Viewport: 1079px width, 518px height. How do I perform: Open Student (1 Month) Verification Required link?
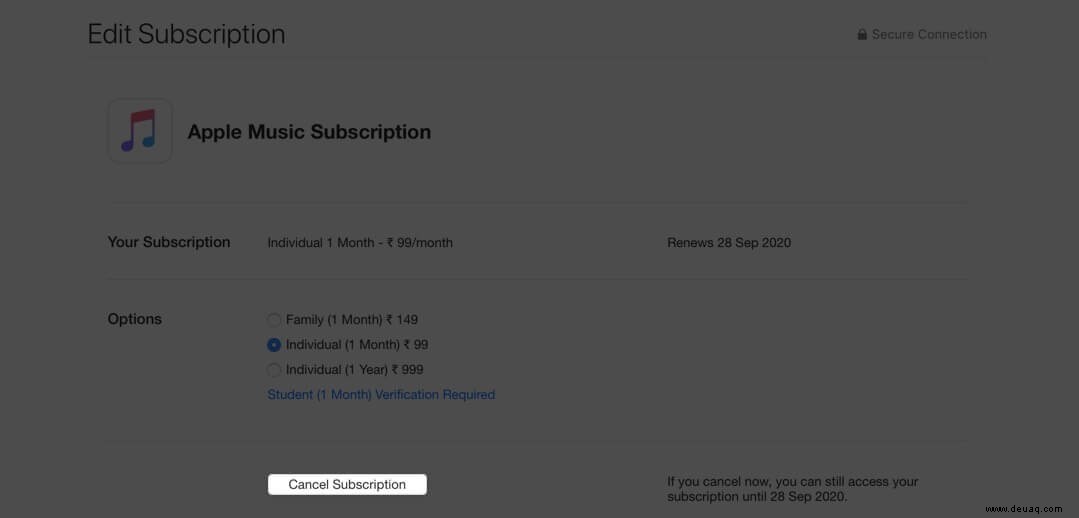point(381,395)
